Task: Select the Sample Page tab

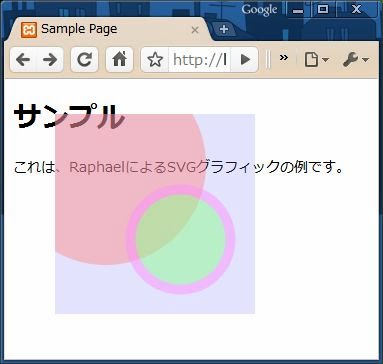Action: 110,29
